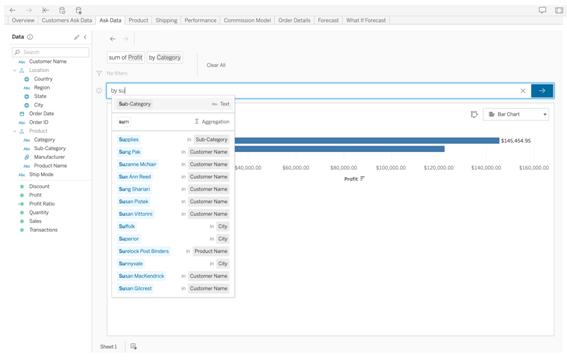Screen dimensions: 567x361
Task: Click the Profit axis sort icon
Action: [362, 179]
